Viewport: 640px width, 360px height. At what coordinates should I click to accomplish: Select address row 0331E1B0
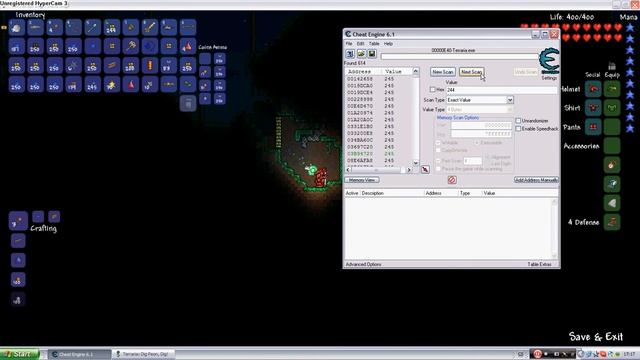tap(378, 127)
